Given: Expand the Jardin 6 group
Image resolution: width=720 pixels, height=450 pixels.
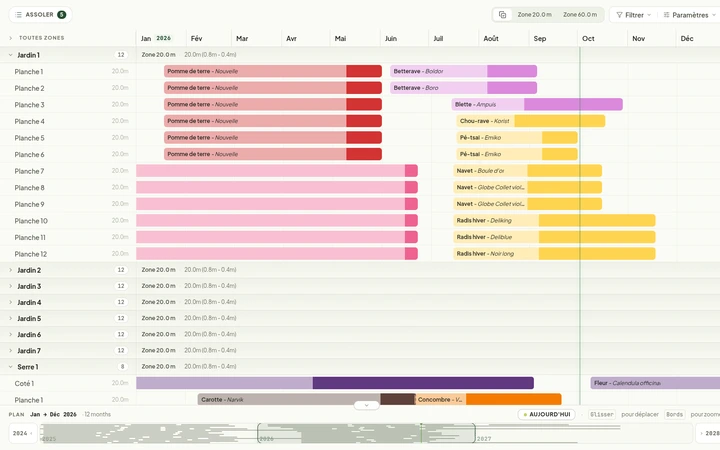Looking at the screenshot, I should 11,334.
